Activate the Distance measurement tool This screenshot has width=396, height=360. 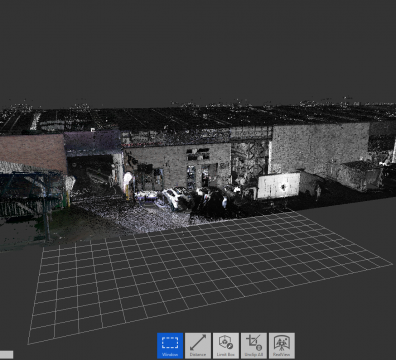(198, 346)
